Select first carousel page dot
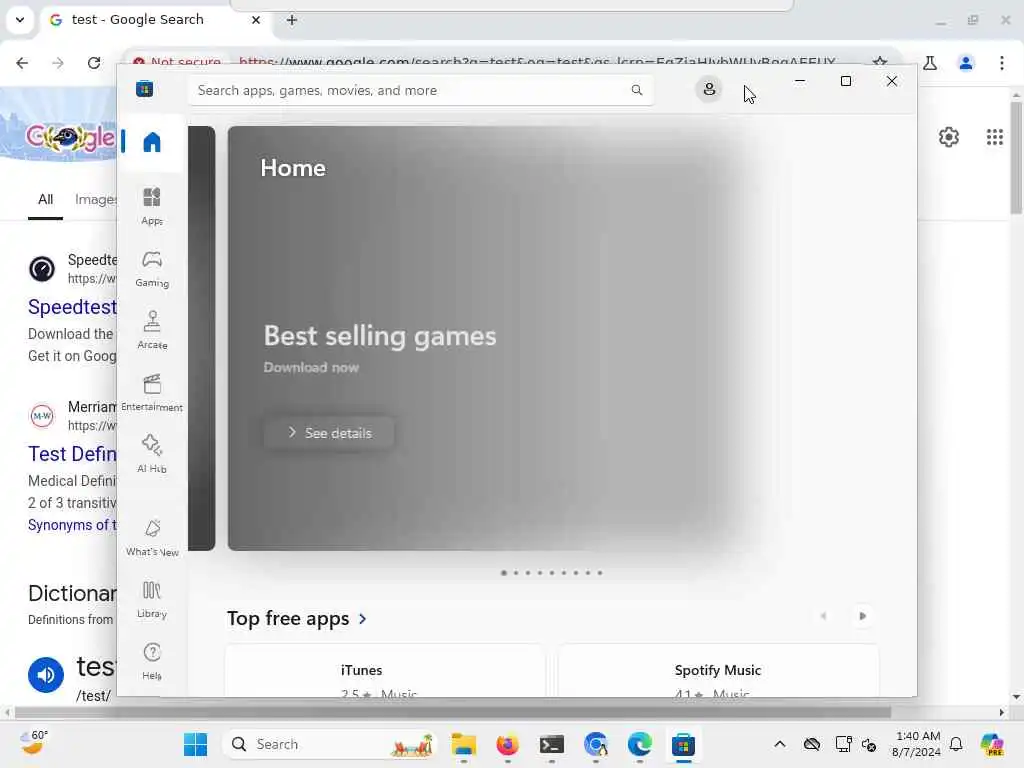Image resolution: width=1024 pixels, height=768 pixels. click(504, 573)
